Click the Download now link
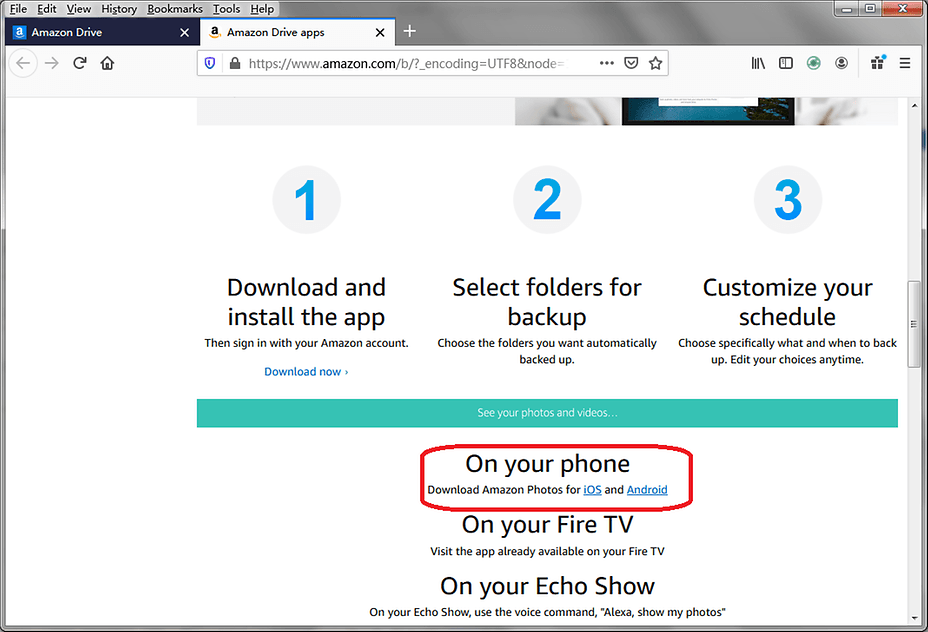 pos(306,372)
